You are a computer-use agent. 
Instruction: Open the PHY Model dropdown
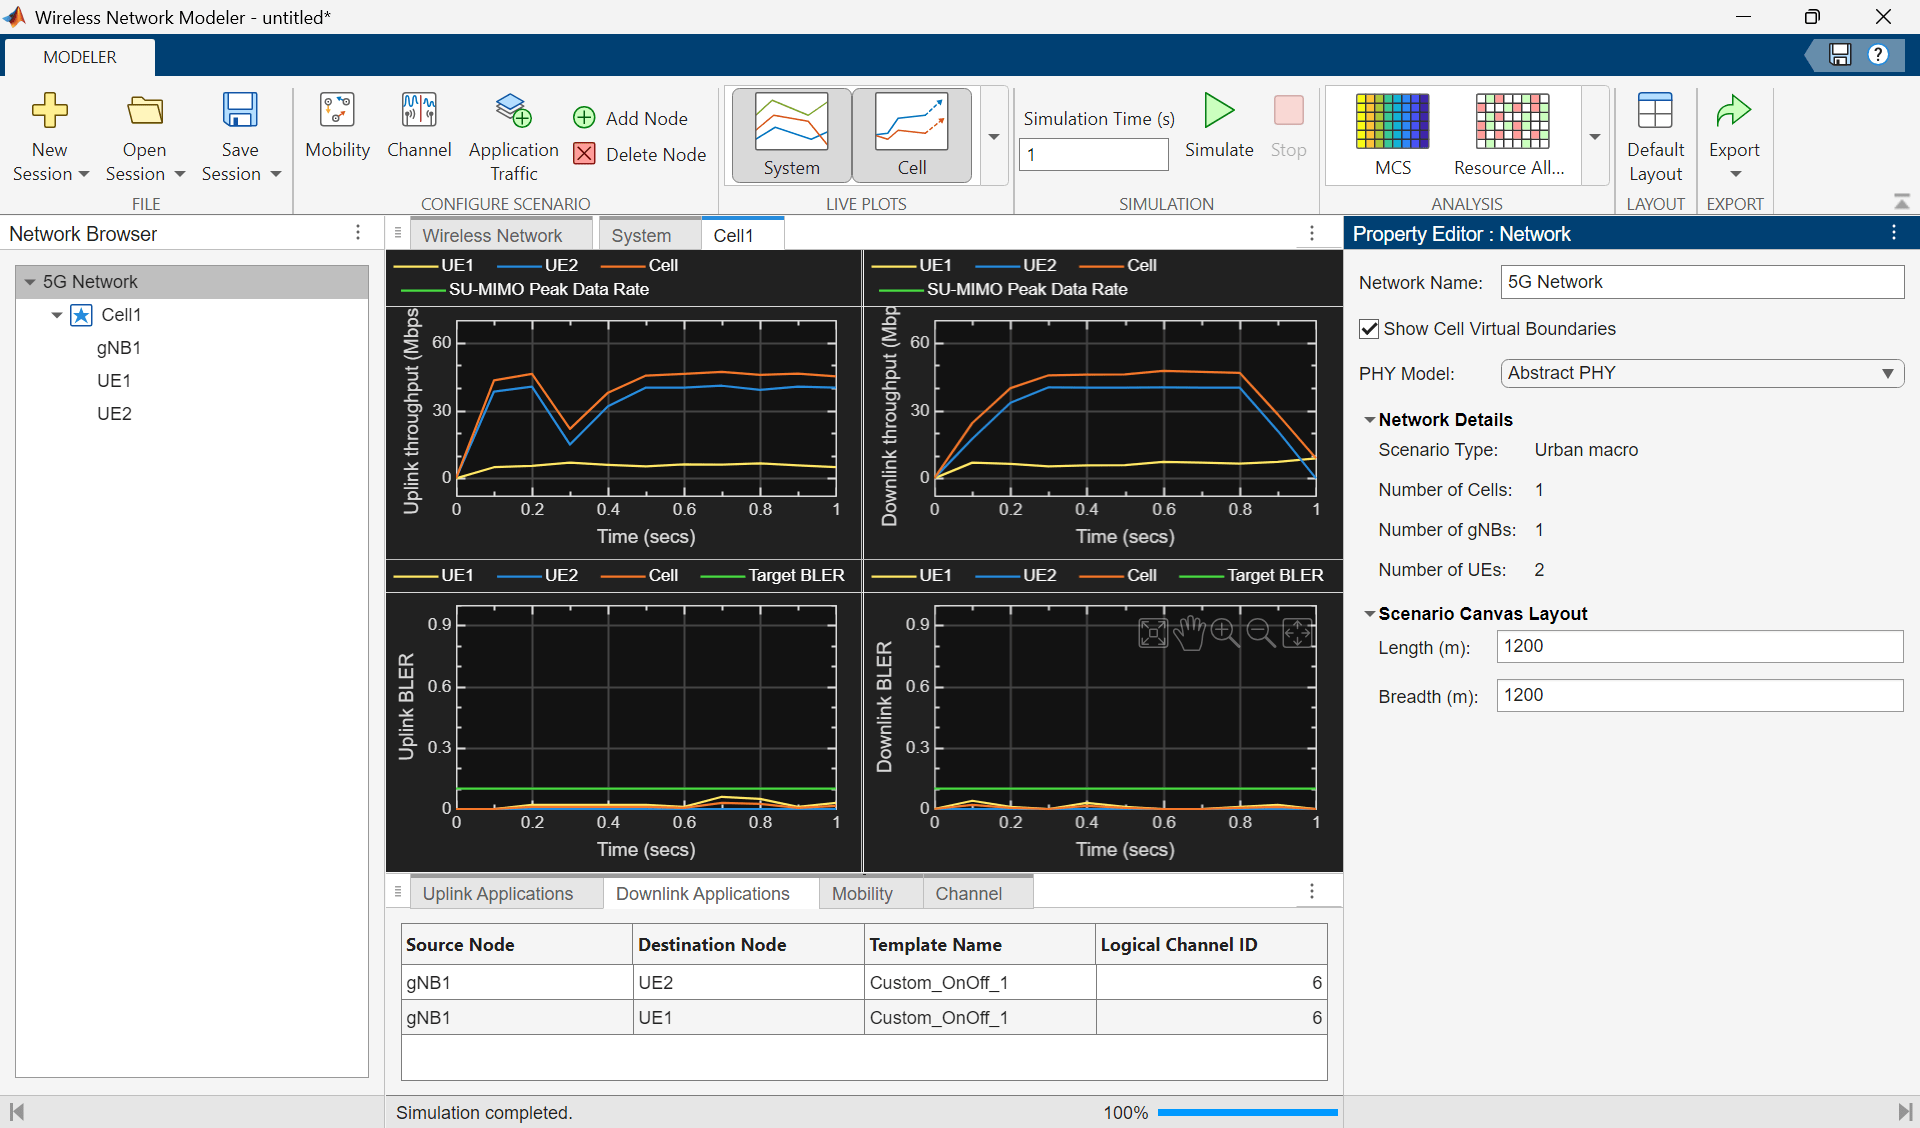1701,373
